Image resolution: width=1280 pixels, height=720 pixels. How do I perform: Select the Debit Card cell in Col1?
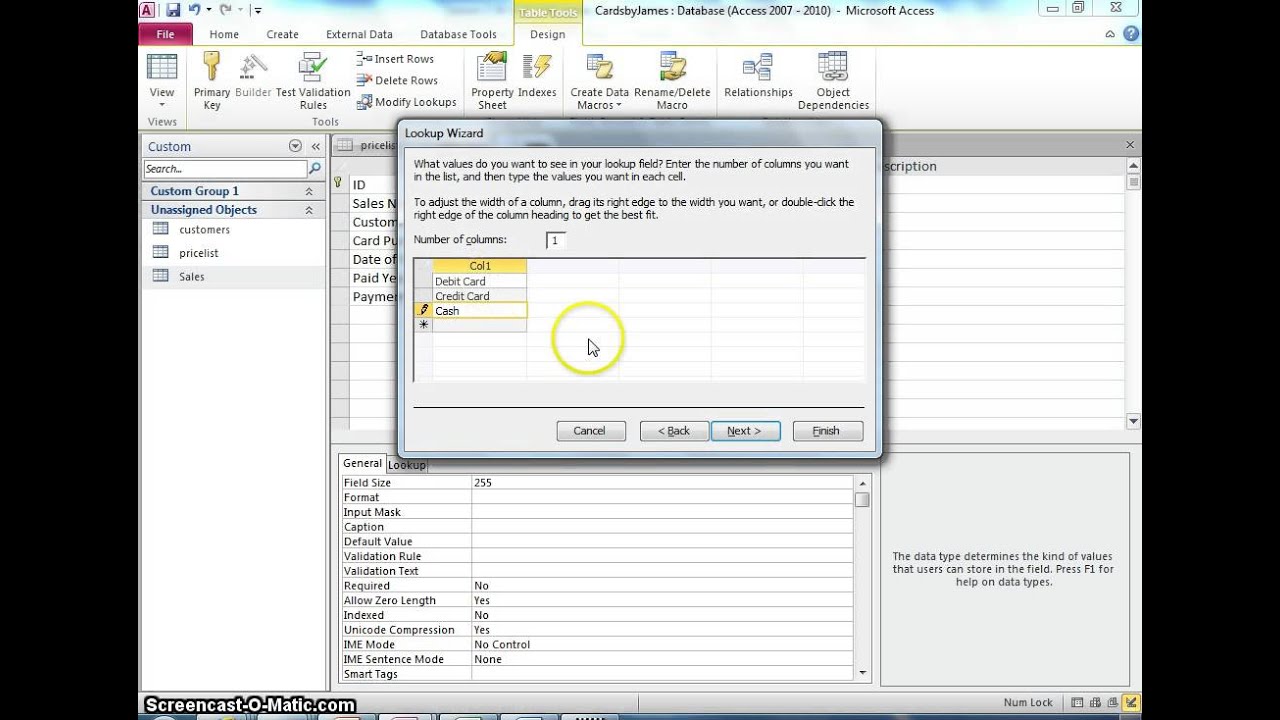pos(480,282)
